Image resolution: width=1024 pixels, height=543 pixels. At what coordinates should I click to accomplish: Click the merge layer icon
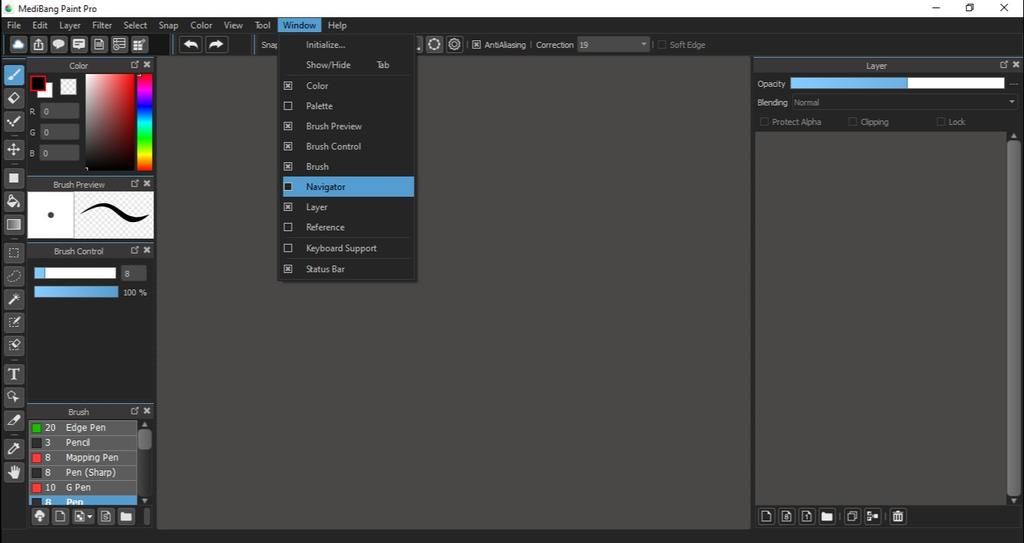pos(872,516)
